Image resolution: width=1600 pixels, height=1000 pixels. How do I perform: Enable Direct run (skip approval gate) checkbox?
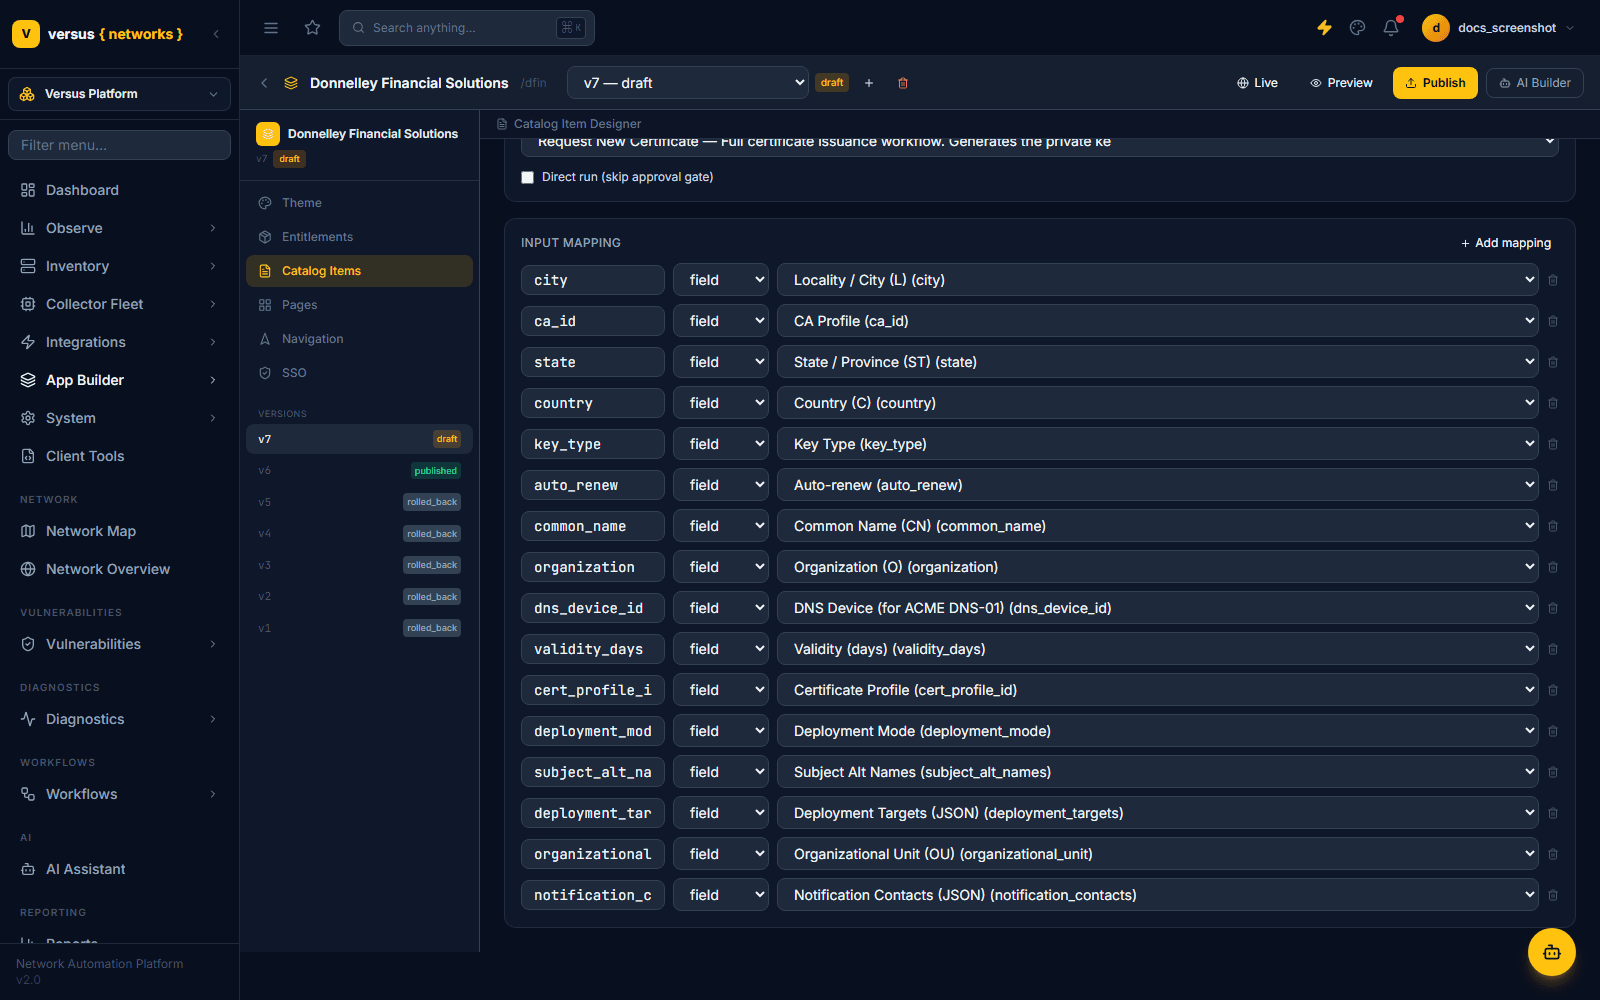527,177
